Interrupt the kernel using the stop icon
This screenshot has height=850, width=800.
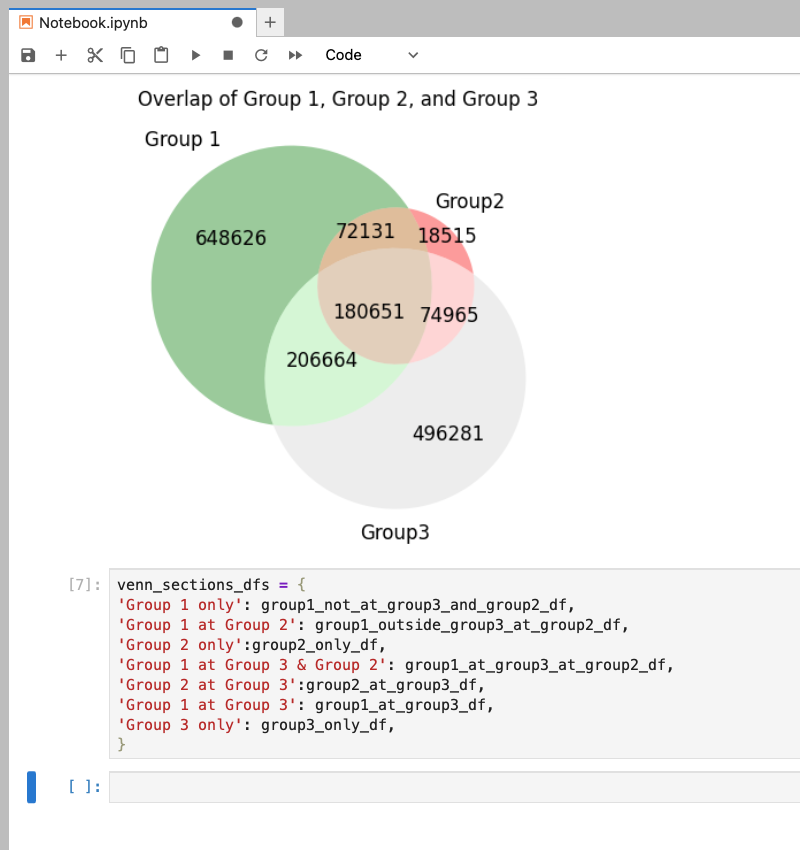tap(228, 55)
